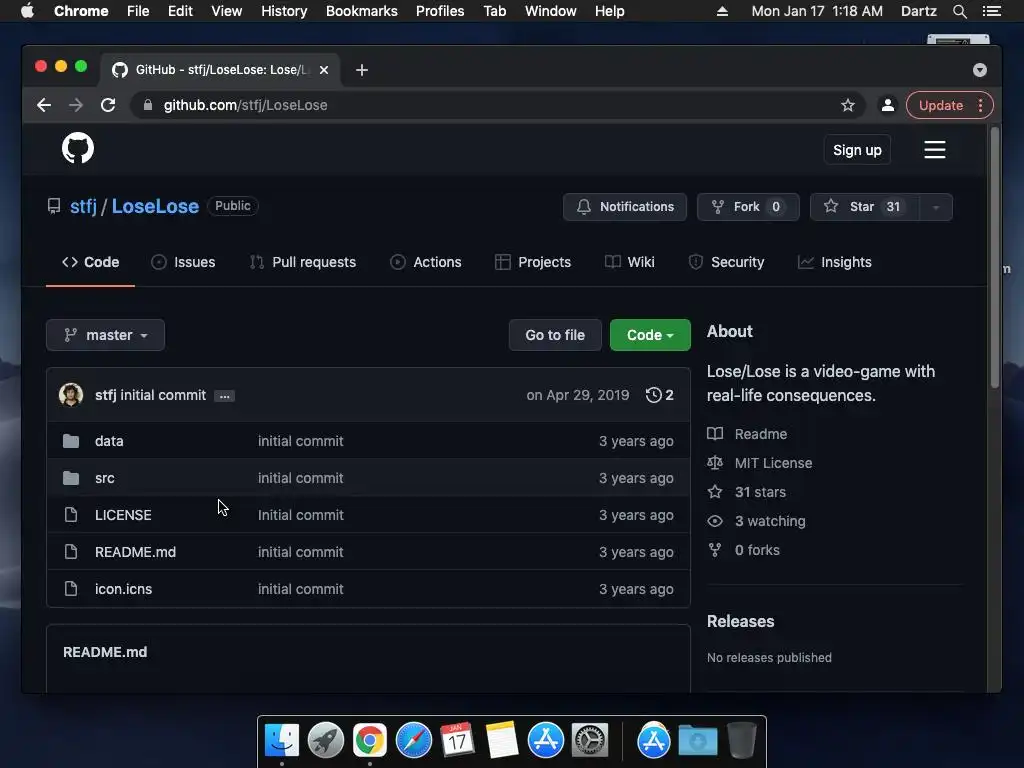Switch to the Issues tab
1024x768 pixels.
point(183,262)
